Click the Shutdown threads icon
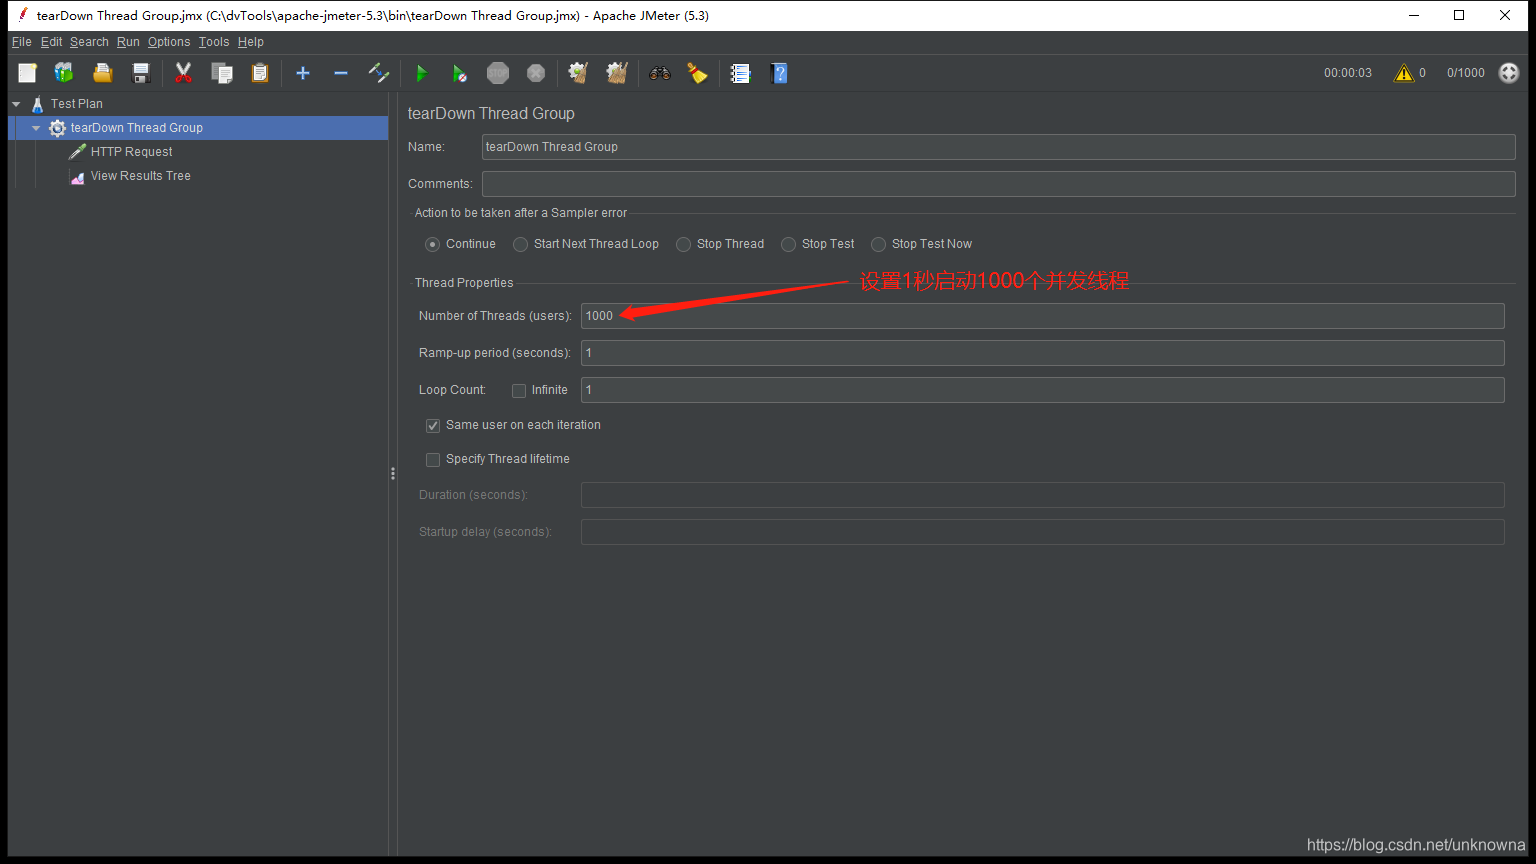 click(536, 73)
